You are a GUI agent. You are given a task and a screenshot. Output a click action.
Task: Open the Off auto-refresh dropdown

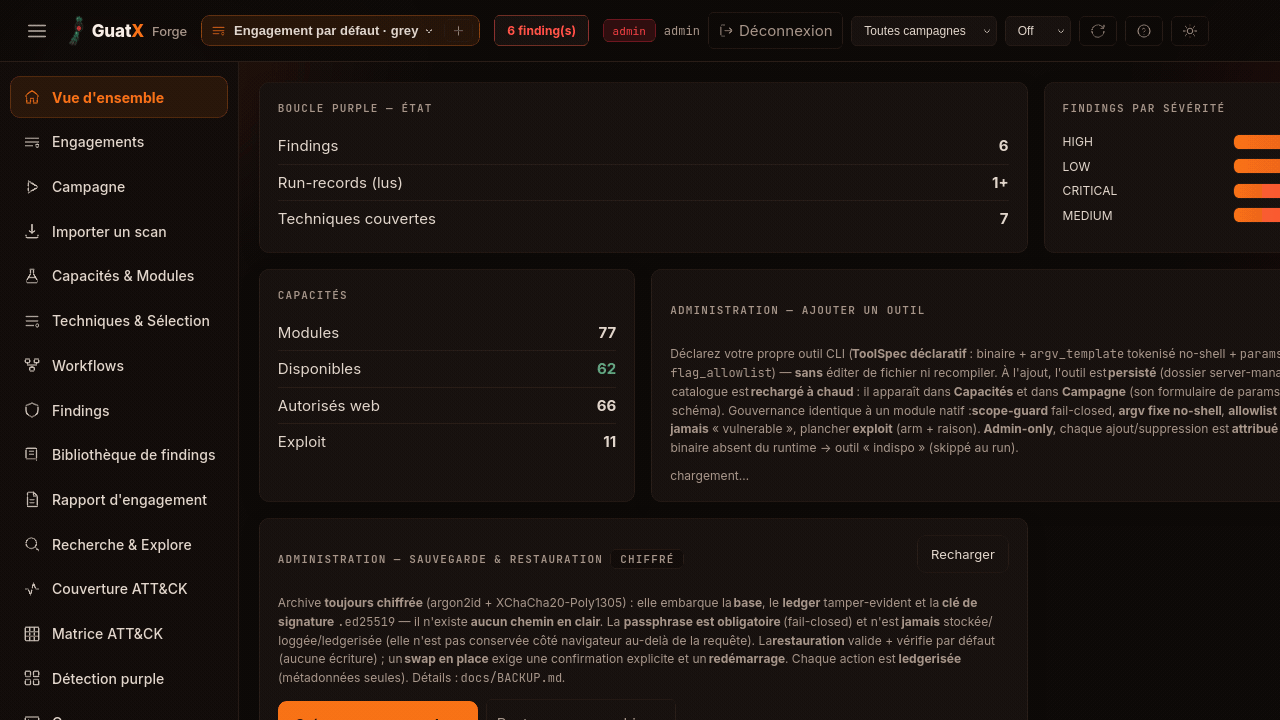tap(1038, 31)
